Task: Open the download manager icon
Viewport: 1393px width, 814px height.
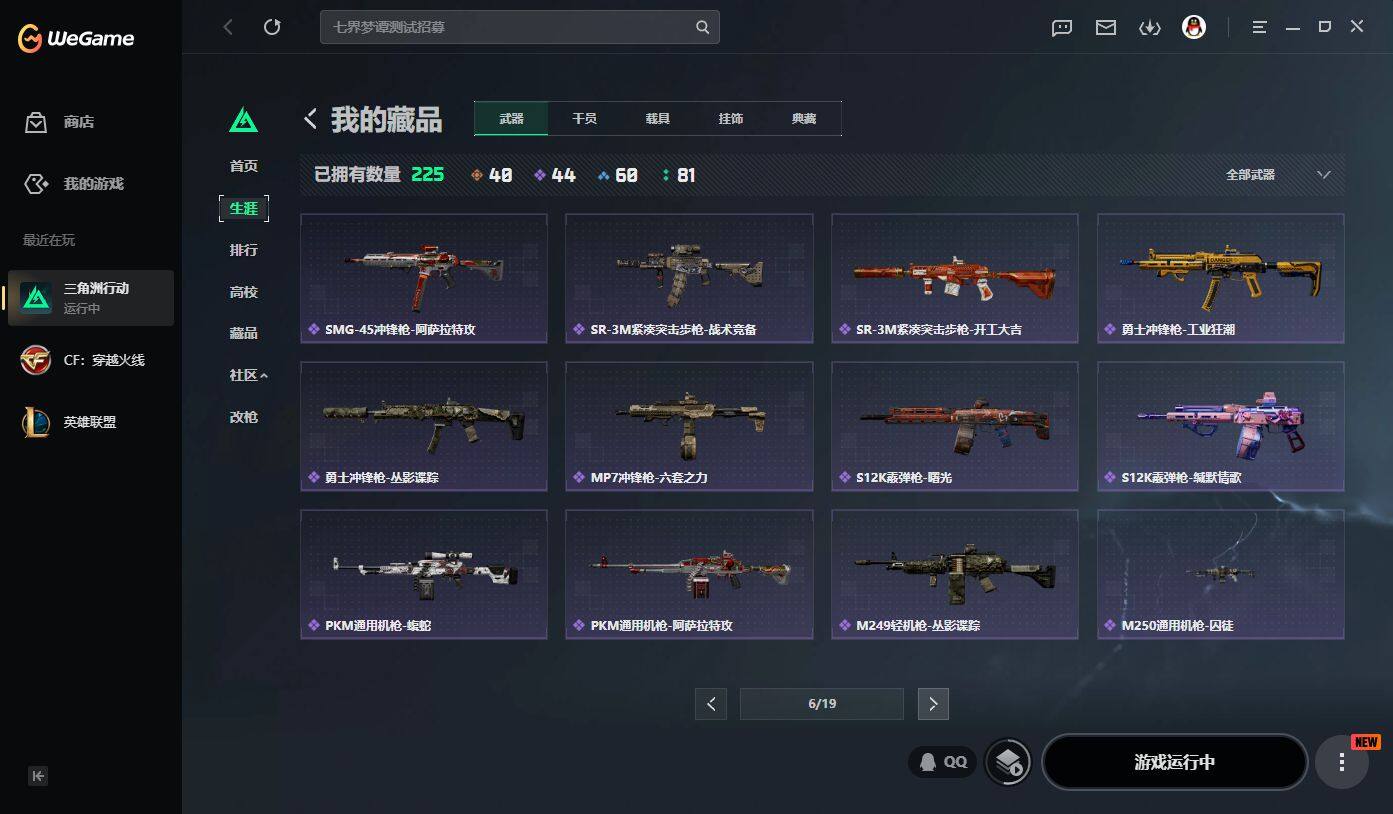Action: [x=1149, y=28]
